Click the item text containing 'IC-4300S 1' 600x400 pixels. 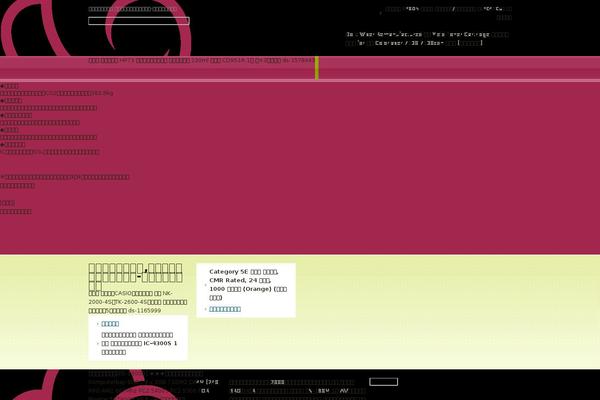[139, 343]
